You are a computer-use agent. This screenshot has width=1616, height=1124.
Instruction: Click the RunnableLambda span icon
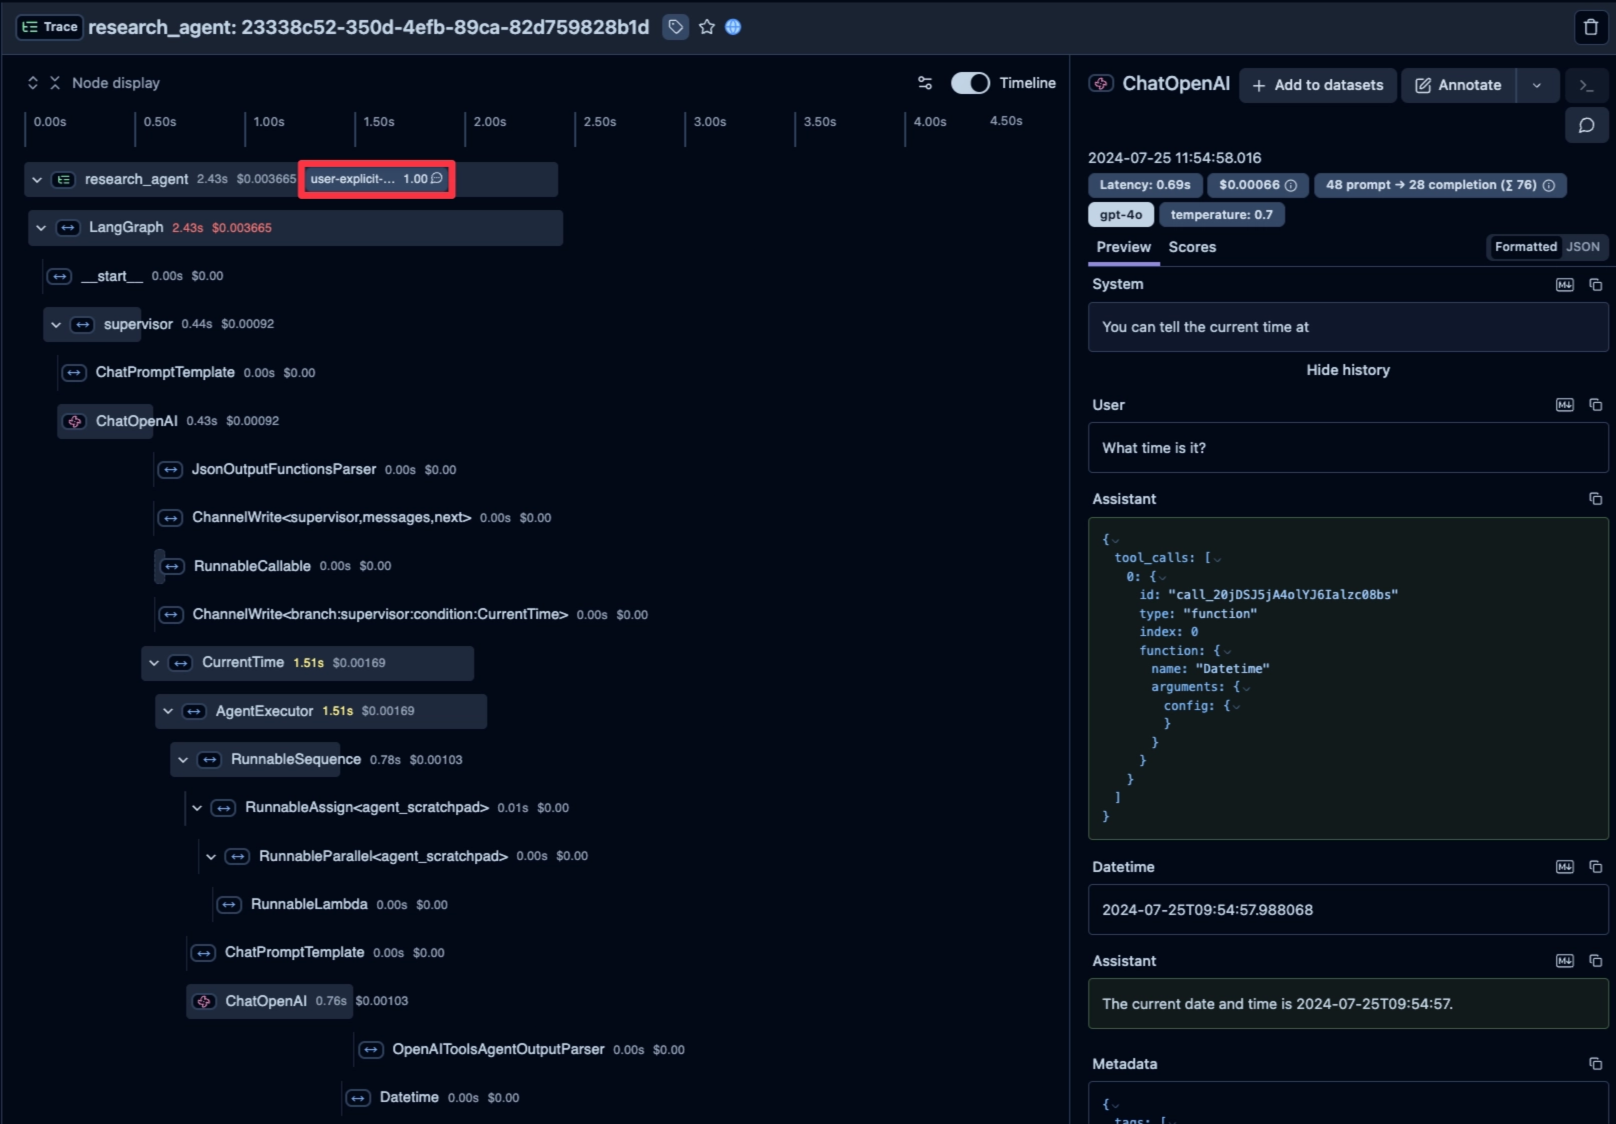click(x=229, y=905)
